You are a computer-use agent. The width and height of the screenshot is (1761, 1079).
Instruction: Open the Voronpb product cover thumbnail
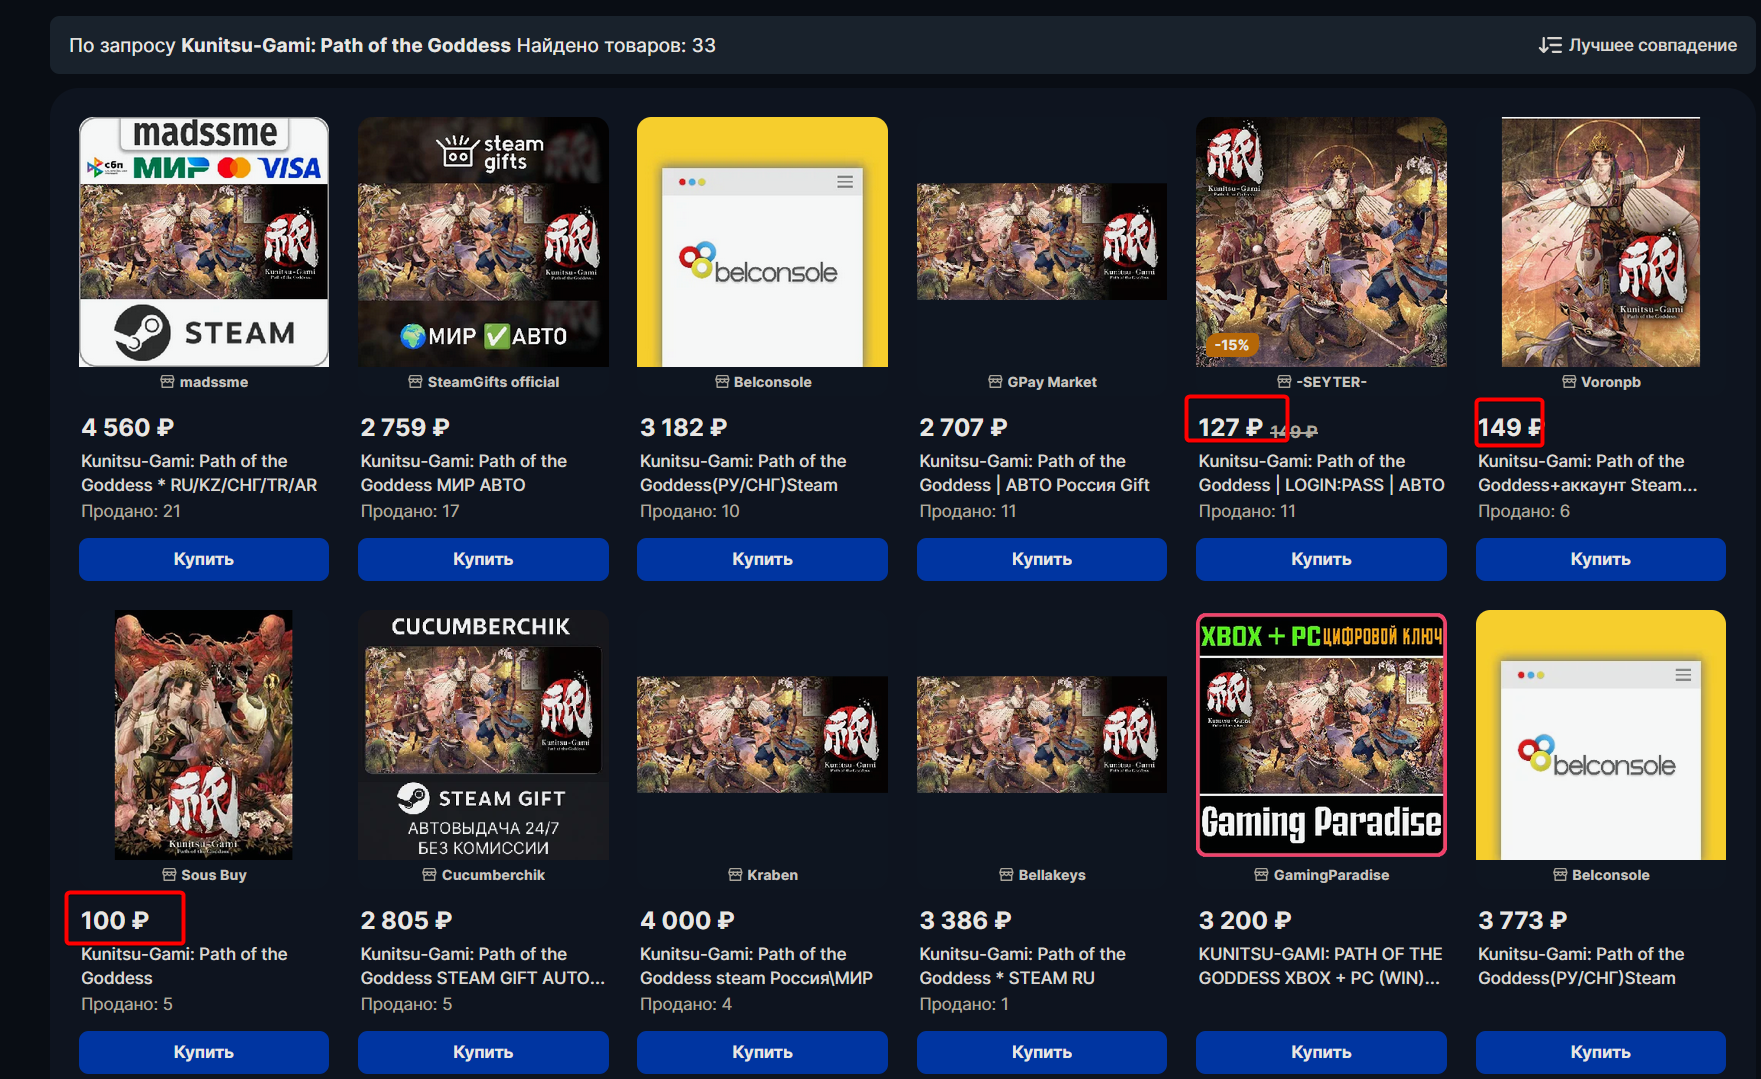pyautogui.click(x=1601, y=242)
